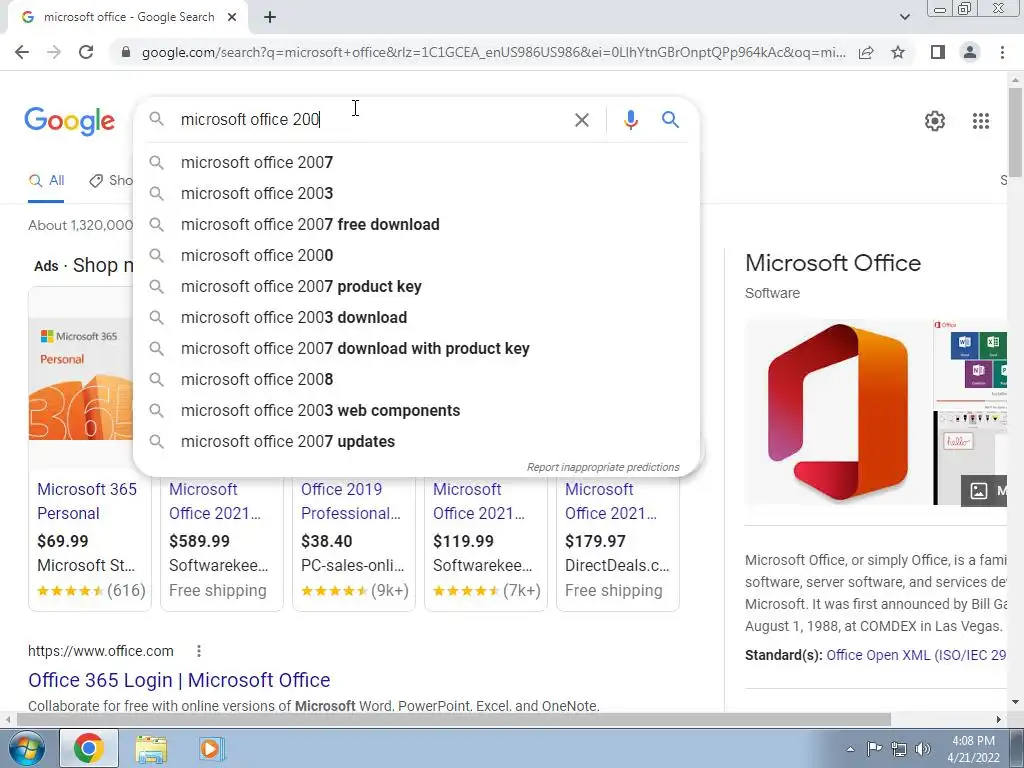Viewport: 1024px width, 768px height.
Task: Choose suggestion microsoft office 2000
Action: (x=417, y=255)
